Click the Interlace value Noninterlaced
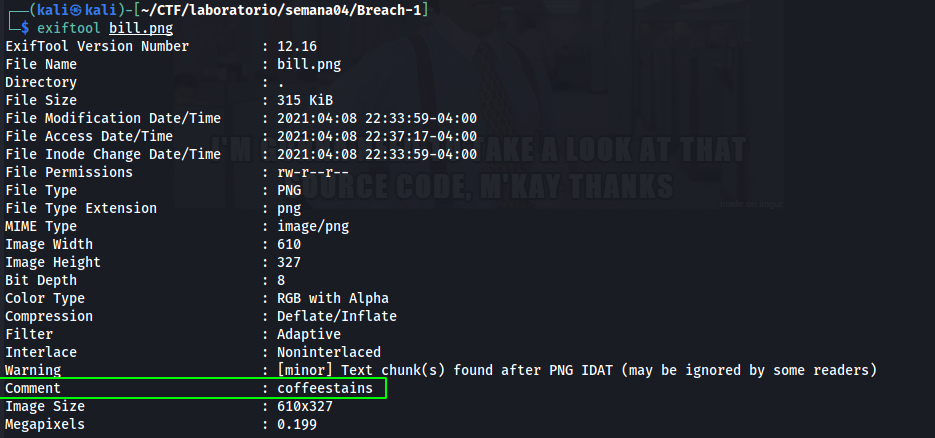Screen dimensions: 935x438 (x=328, y=352)
